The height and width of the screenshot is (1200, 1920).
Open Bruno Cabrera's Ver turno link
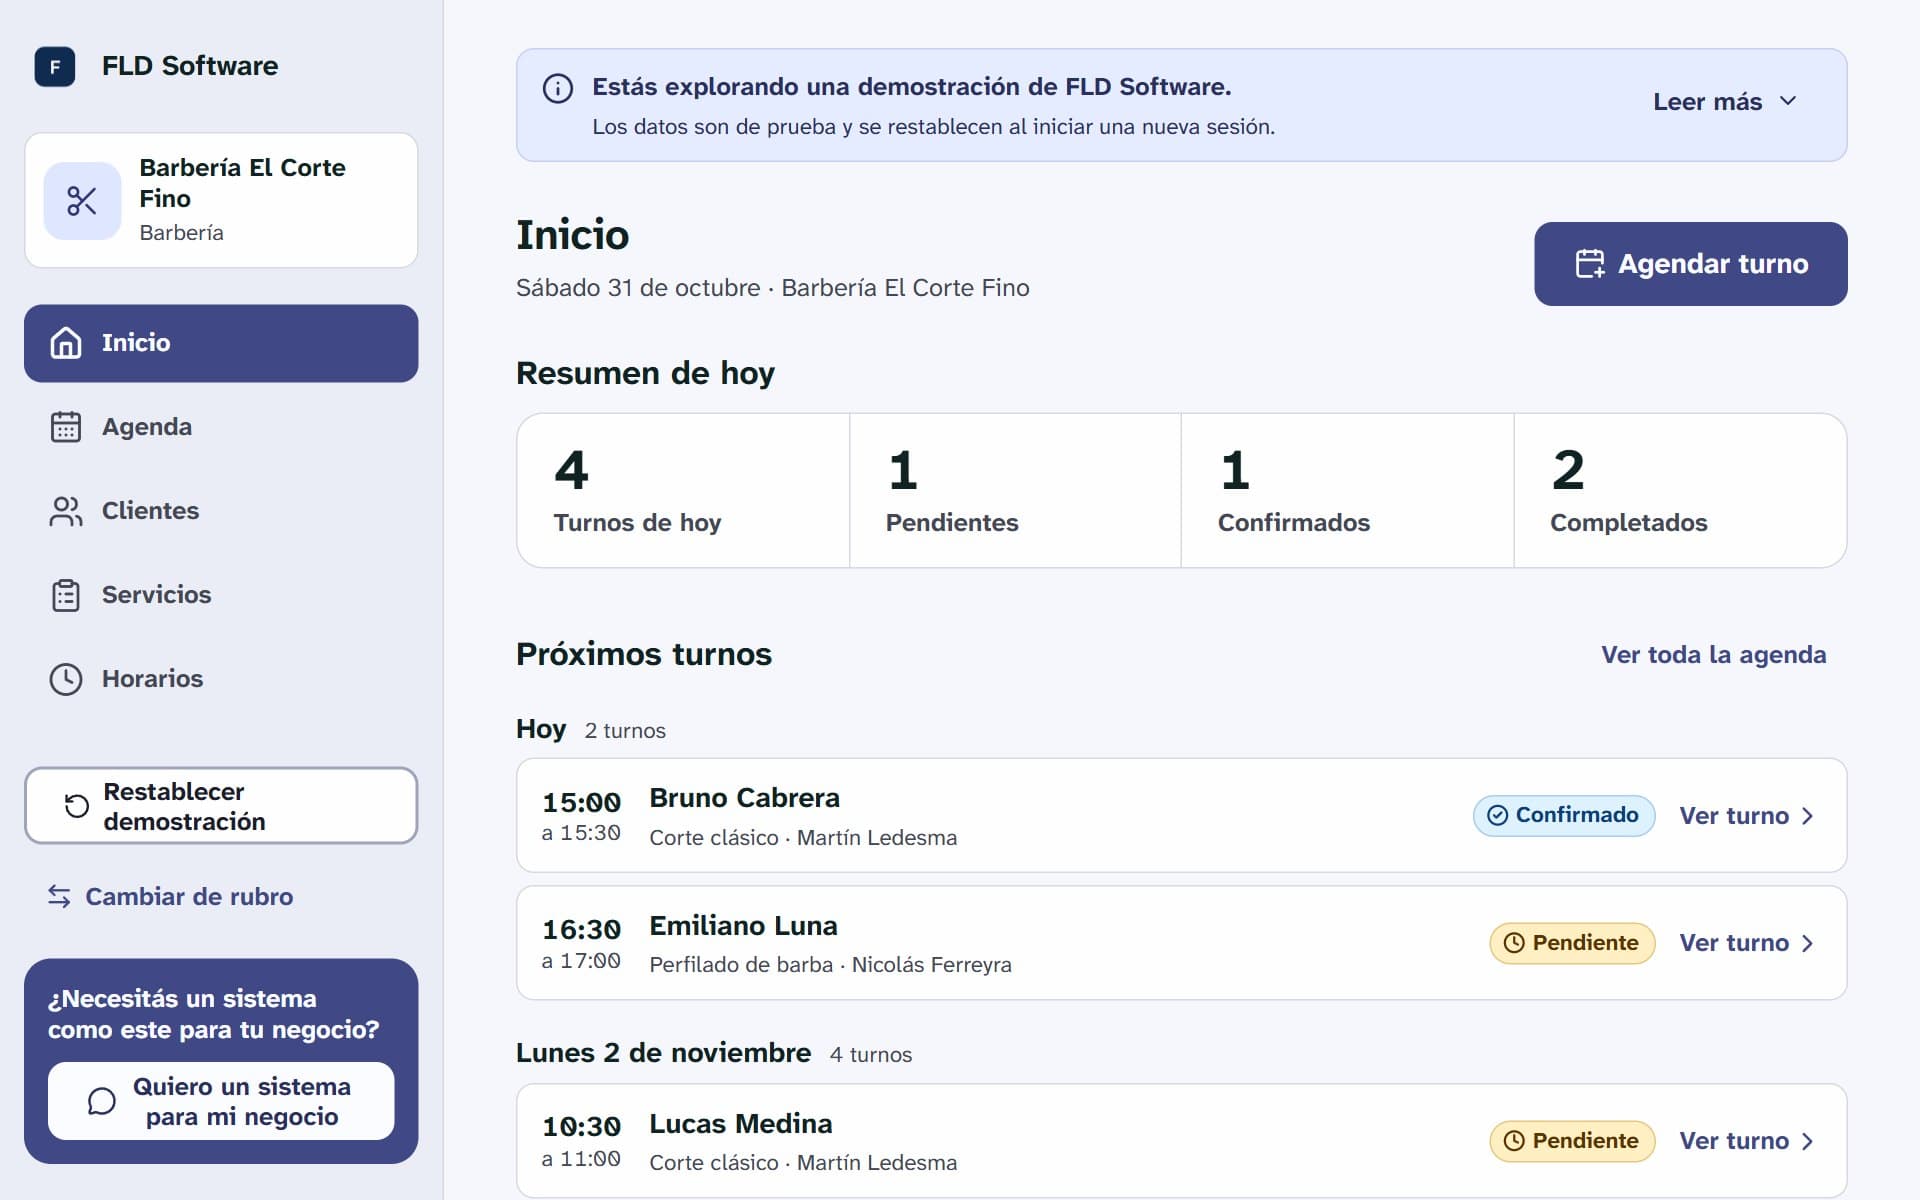pyautogui.click(x=1747, y=816)
